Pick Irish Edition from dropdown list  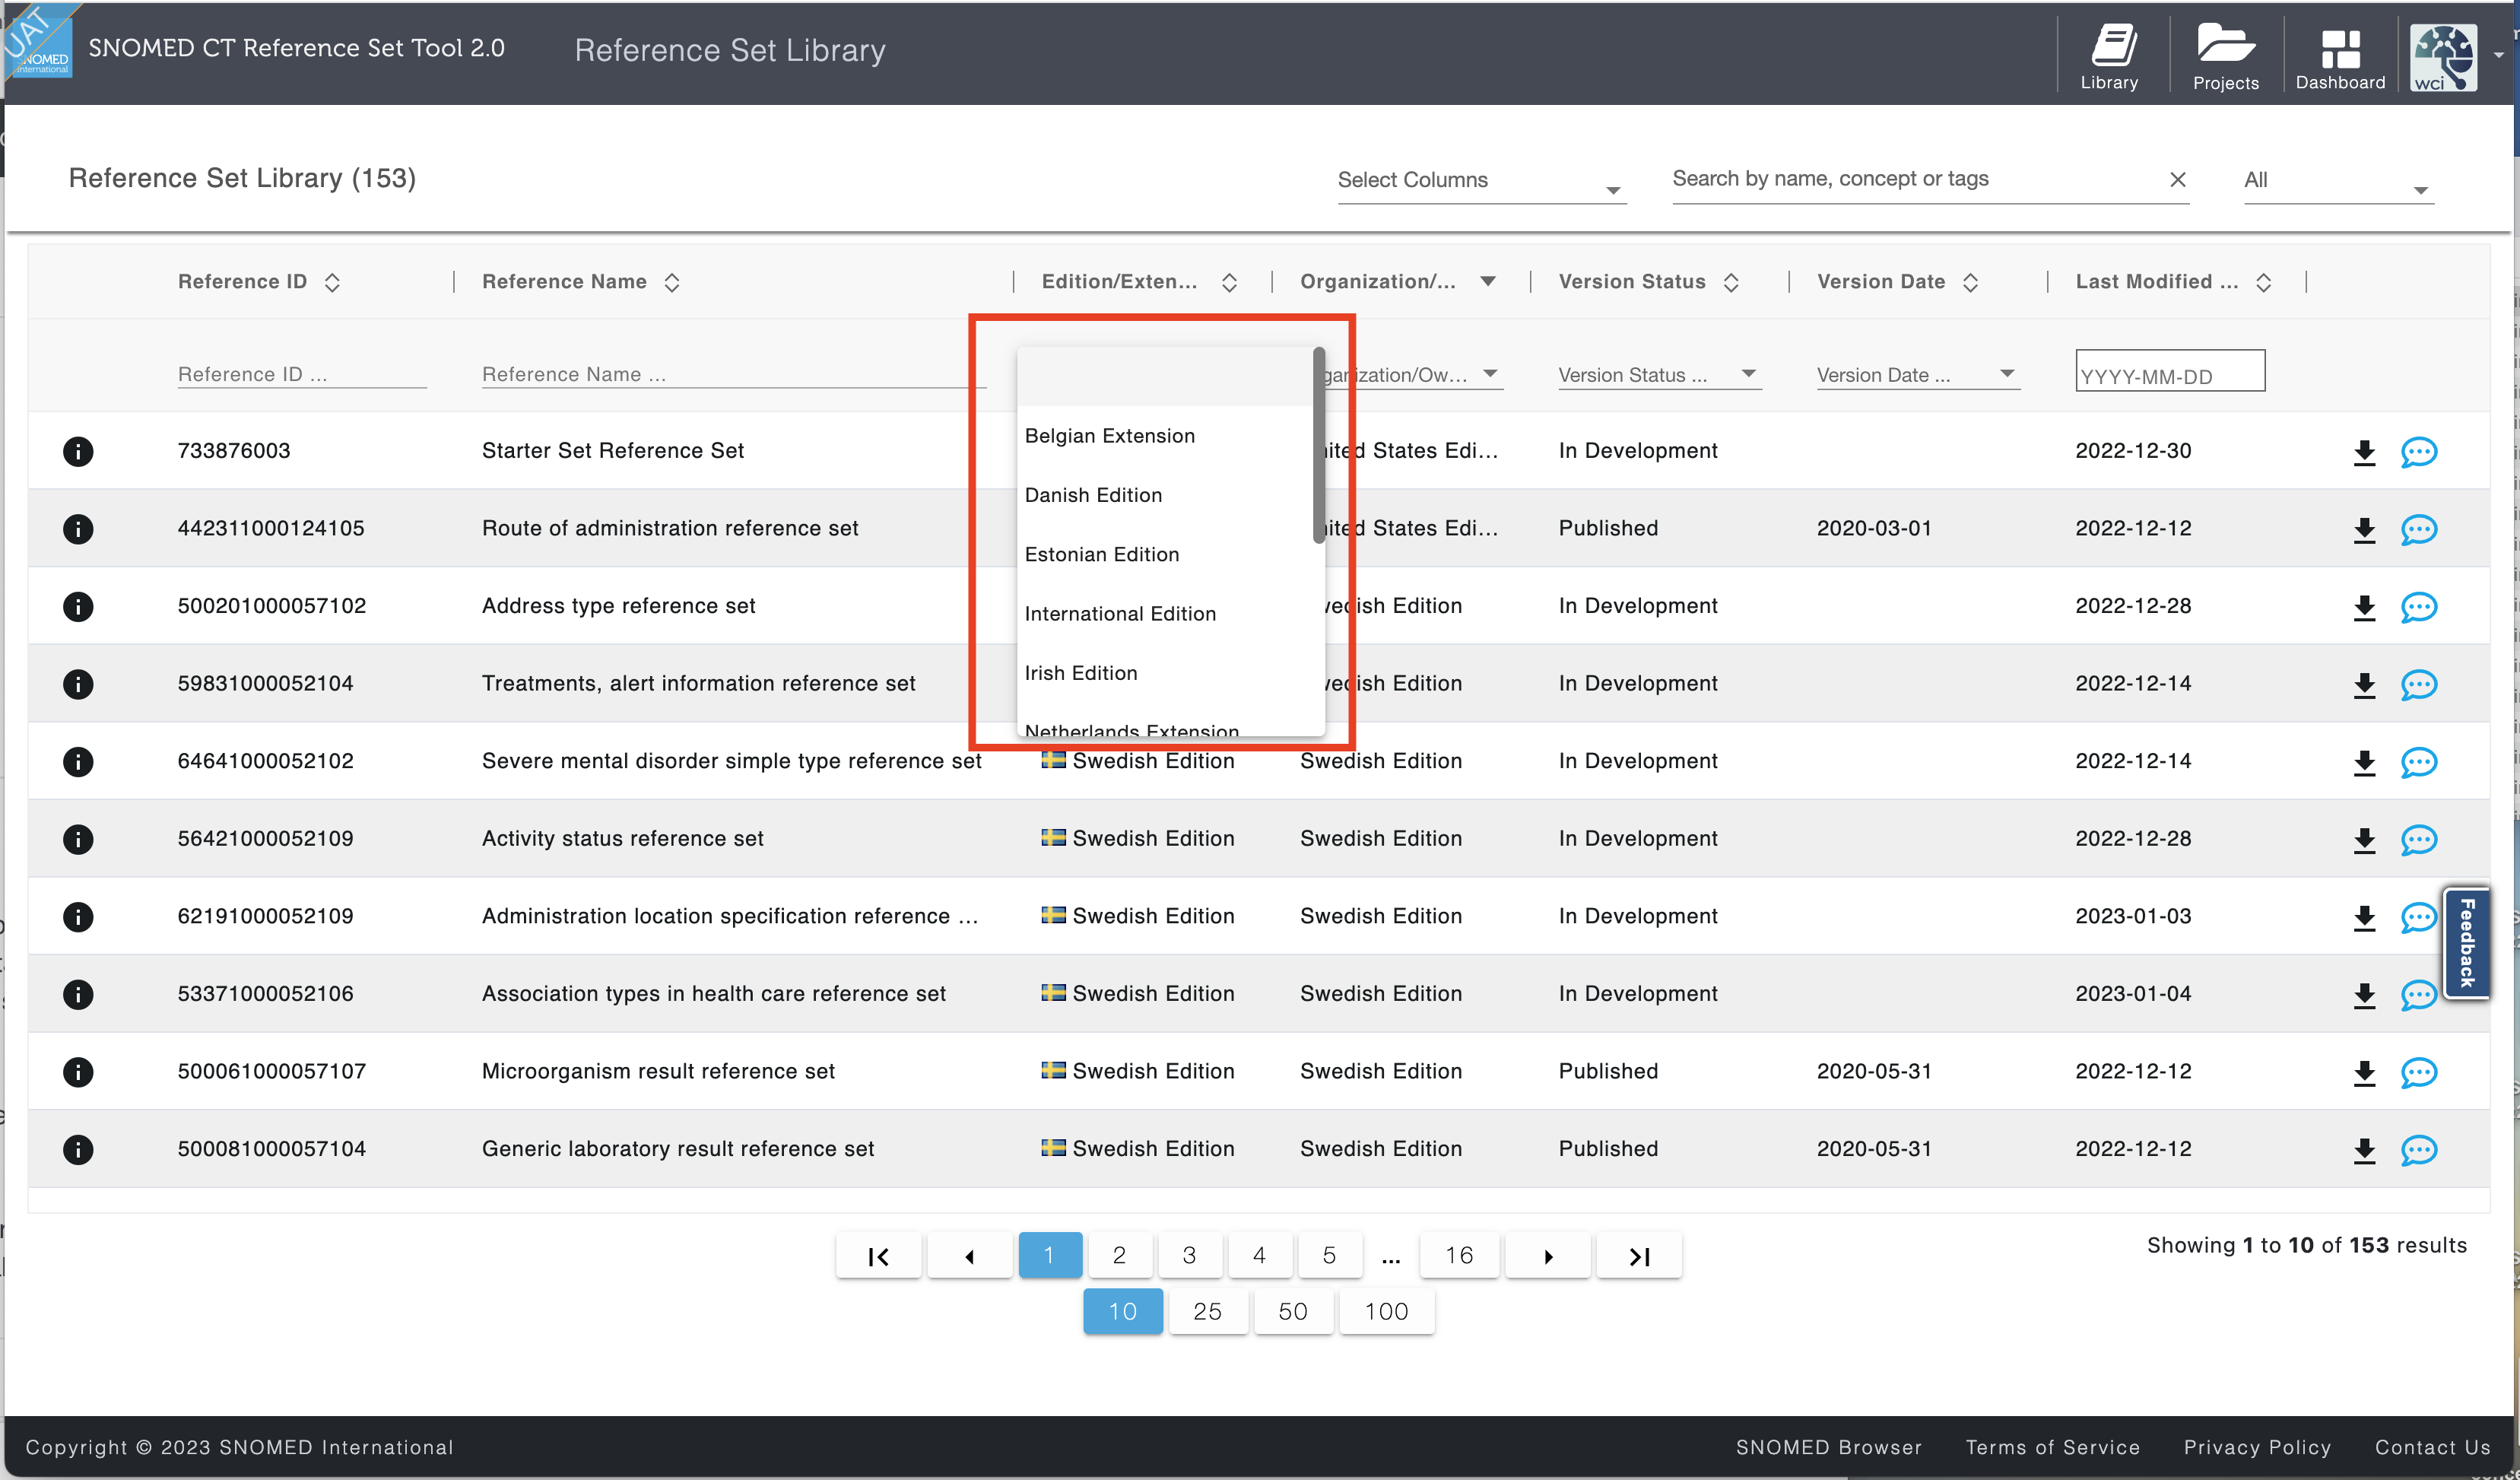coord(1165,673)
